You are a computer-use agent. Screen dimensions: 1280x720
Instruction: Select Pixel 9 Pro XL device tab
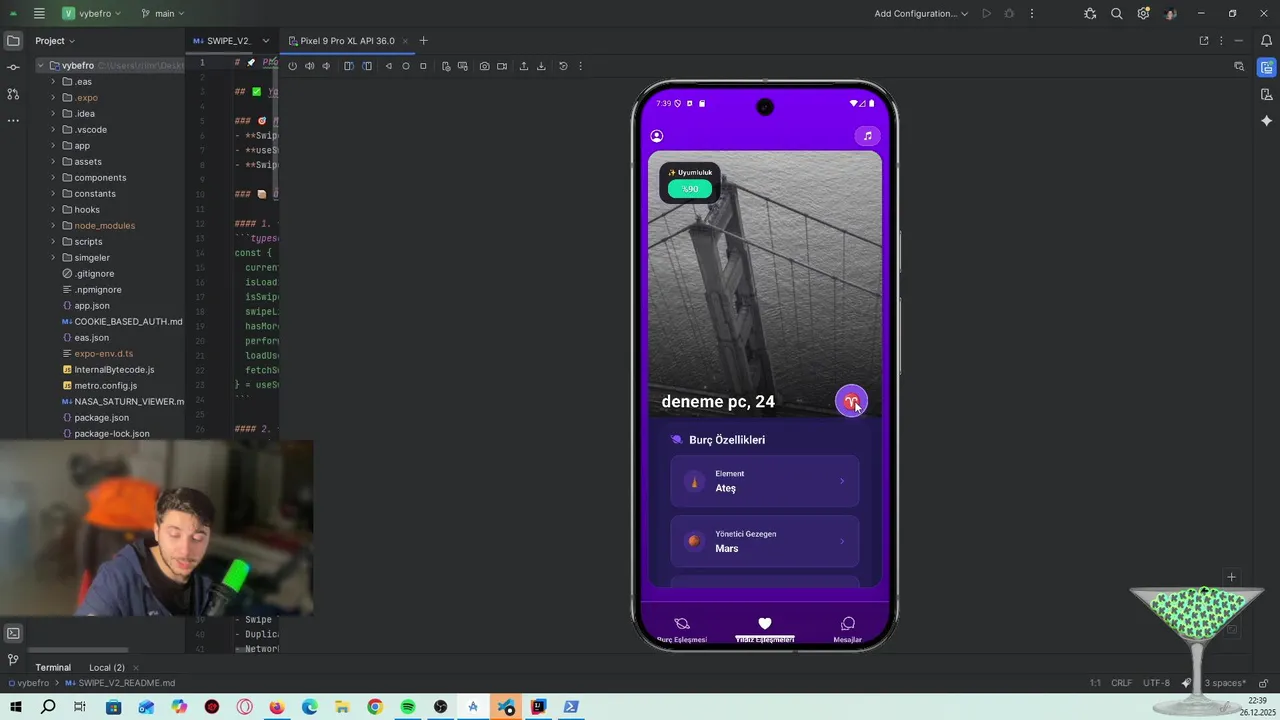[x=347, y=41]
